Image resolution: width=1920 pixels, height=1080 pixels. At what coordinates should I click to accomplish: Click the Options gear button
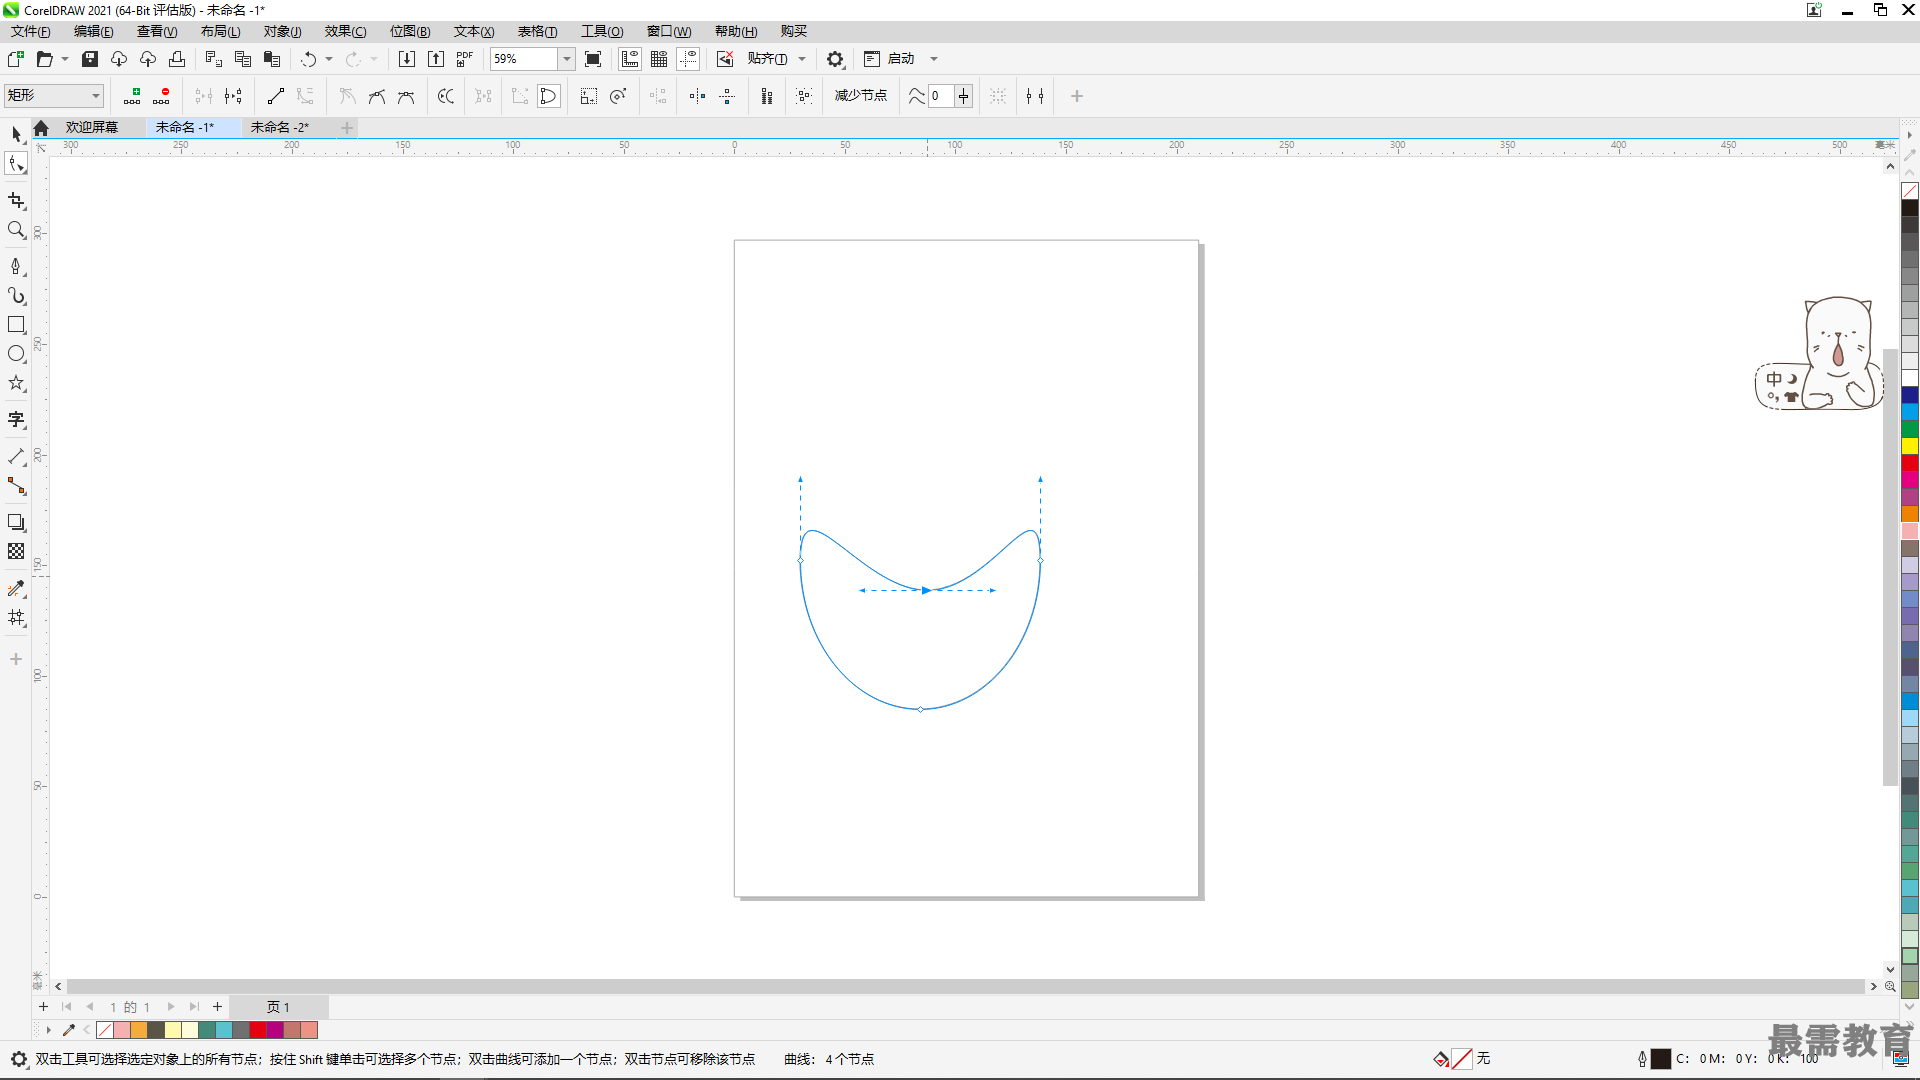pos(835,59)
